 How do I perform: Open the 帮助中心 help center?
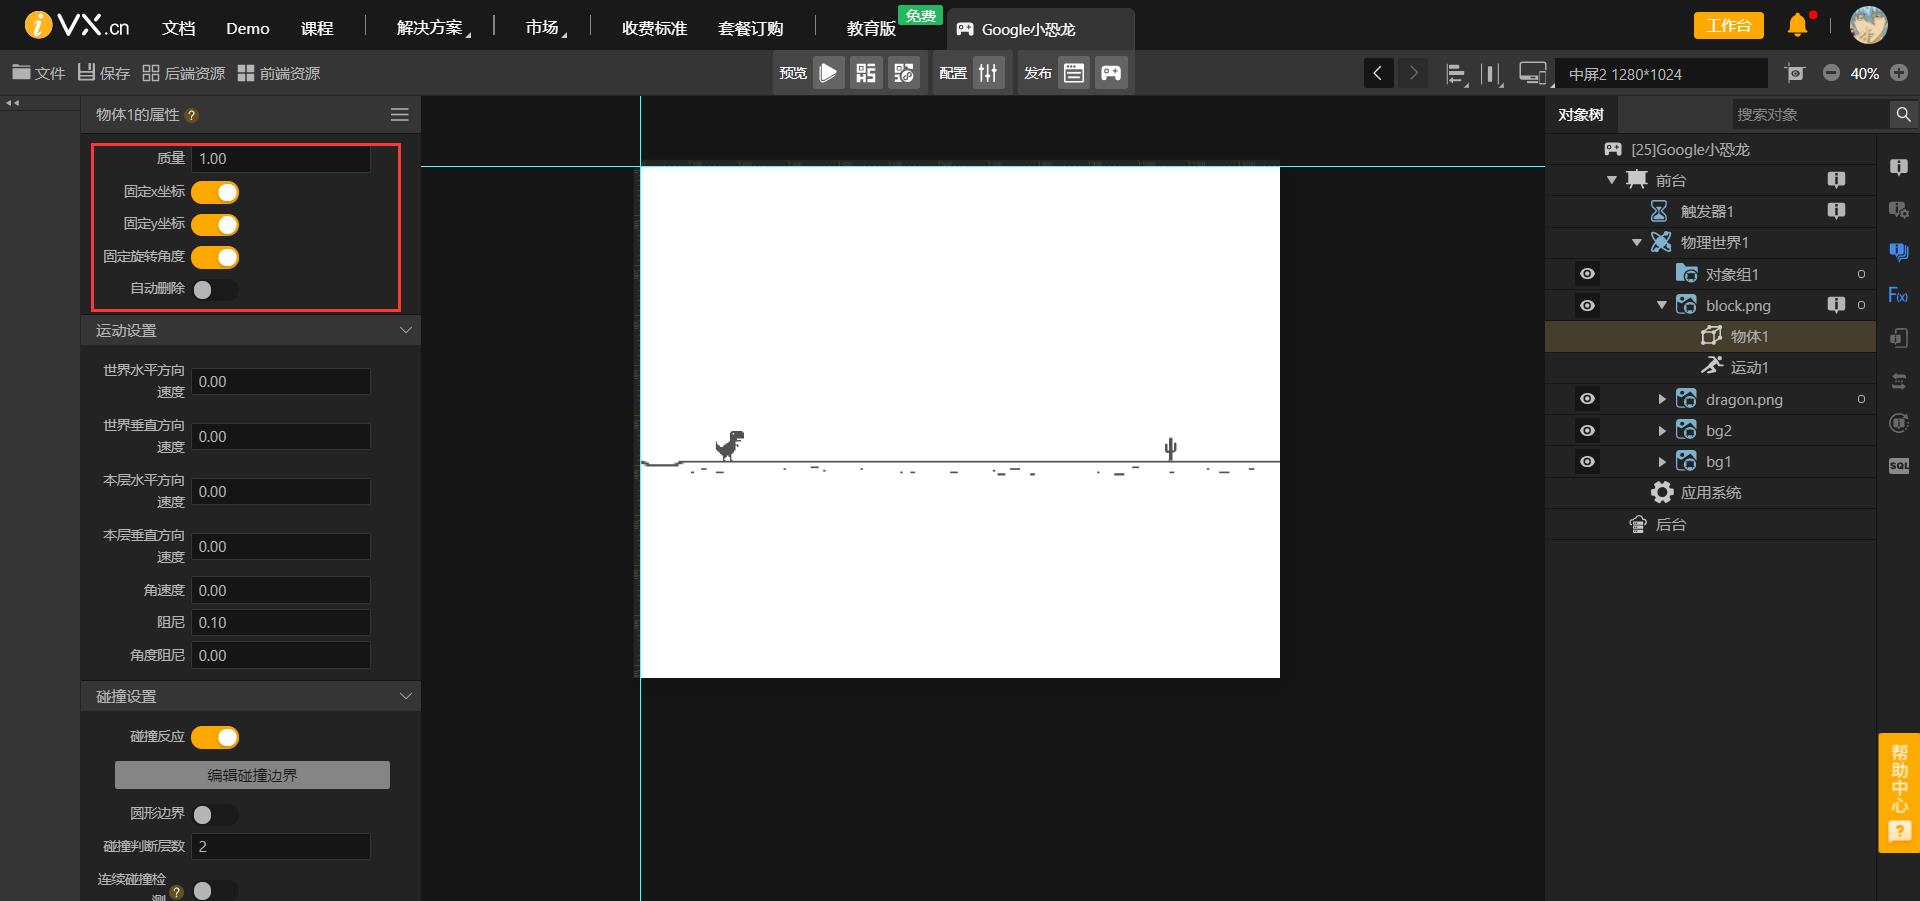click(x=1899, y=792)
